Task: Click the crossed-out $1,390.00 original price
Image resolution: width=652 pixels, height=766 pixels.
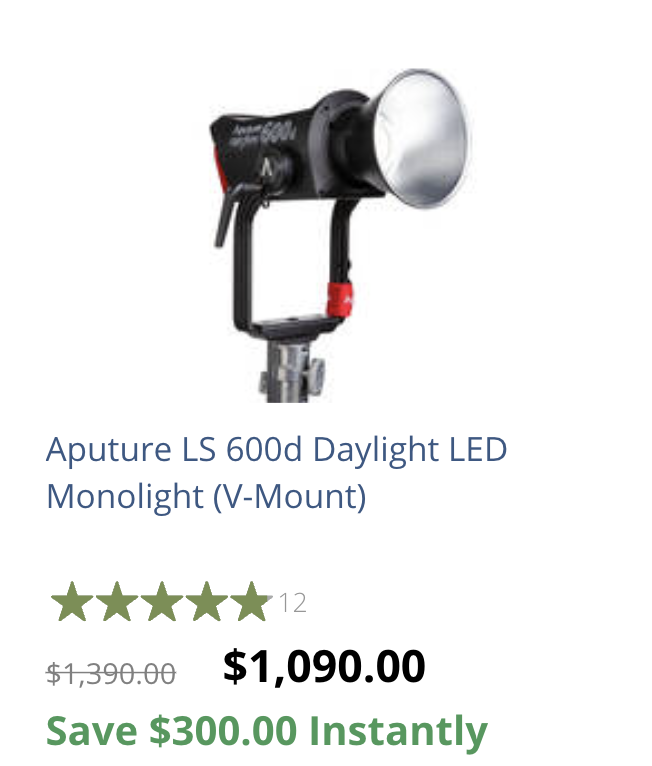Action: pyautogui.click(x=111, y=674)
